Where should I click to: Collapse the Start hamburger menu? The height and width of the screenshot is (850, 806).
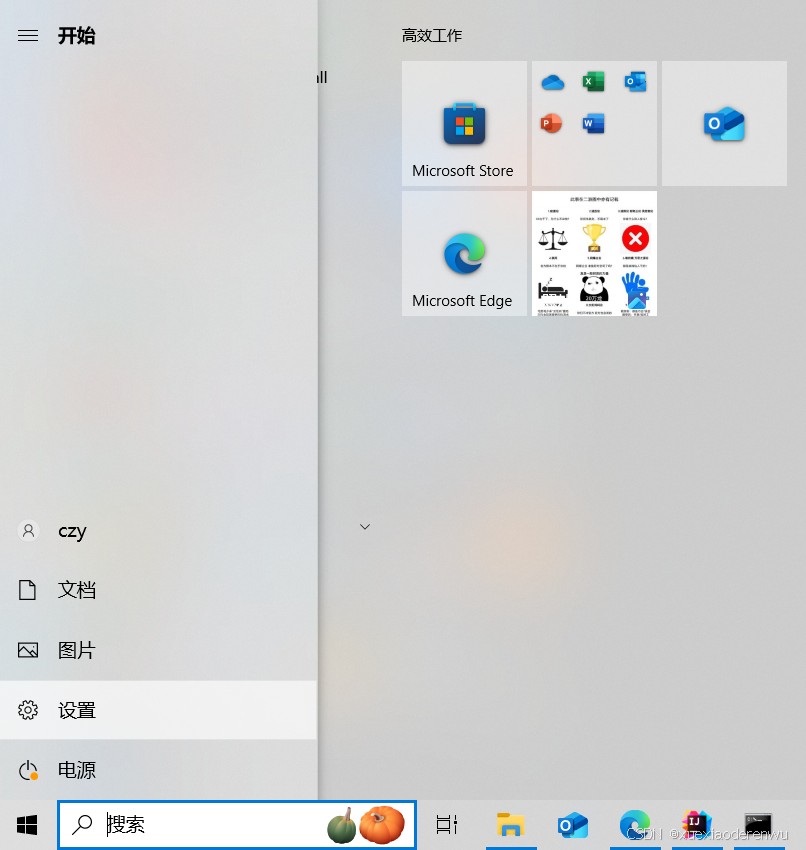pyautogui.click(x=28, y=36)
